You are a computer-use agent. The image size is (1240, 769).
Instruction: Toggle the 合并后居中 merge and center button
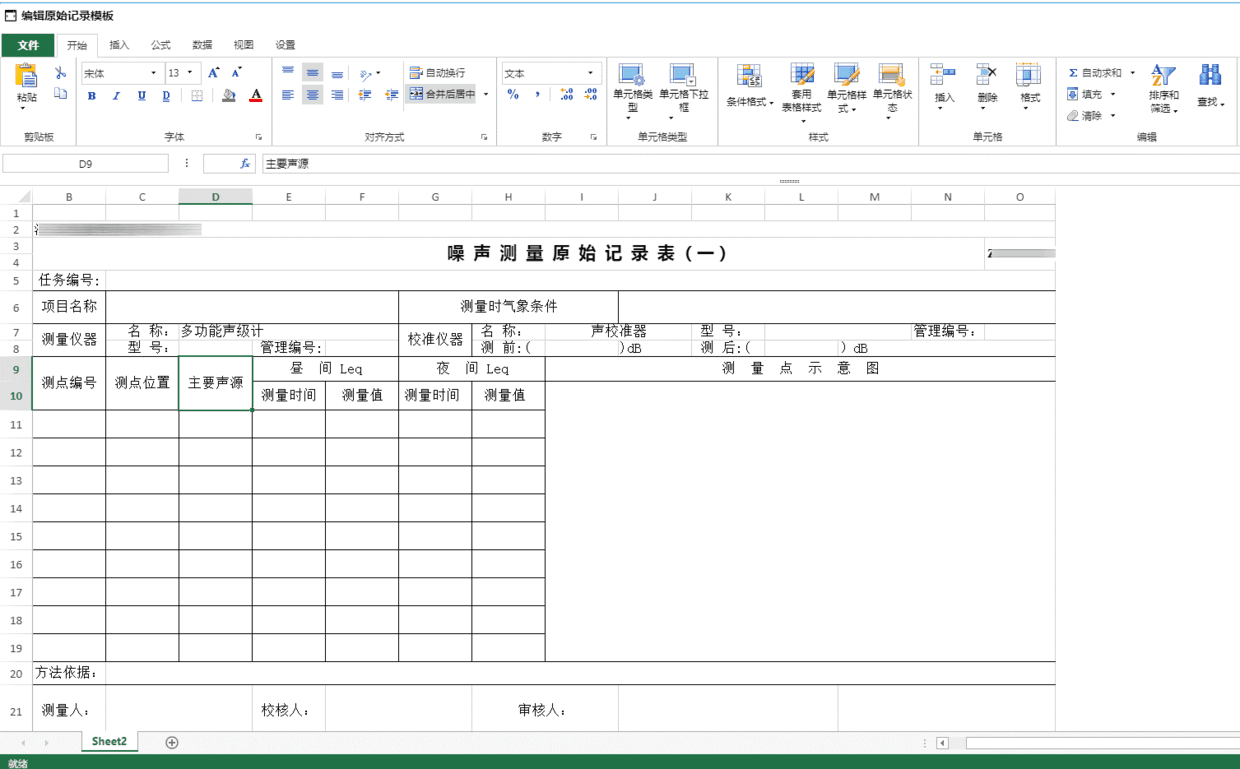[x=442, y=95]
